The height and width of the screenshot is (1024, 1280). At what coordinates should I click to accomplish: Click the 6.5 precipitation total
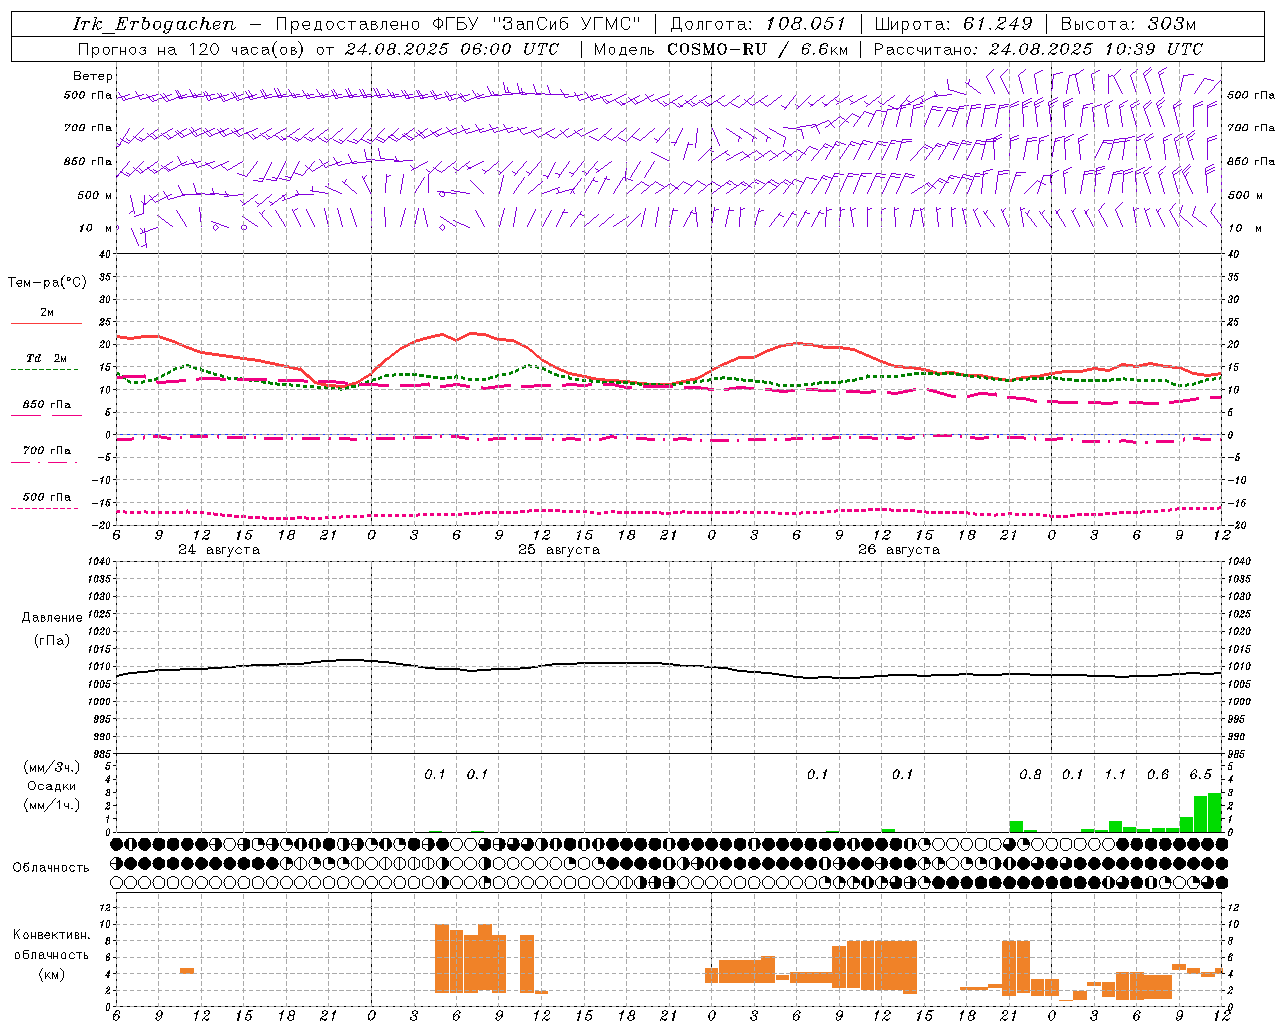tap(1200, 774)
